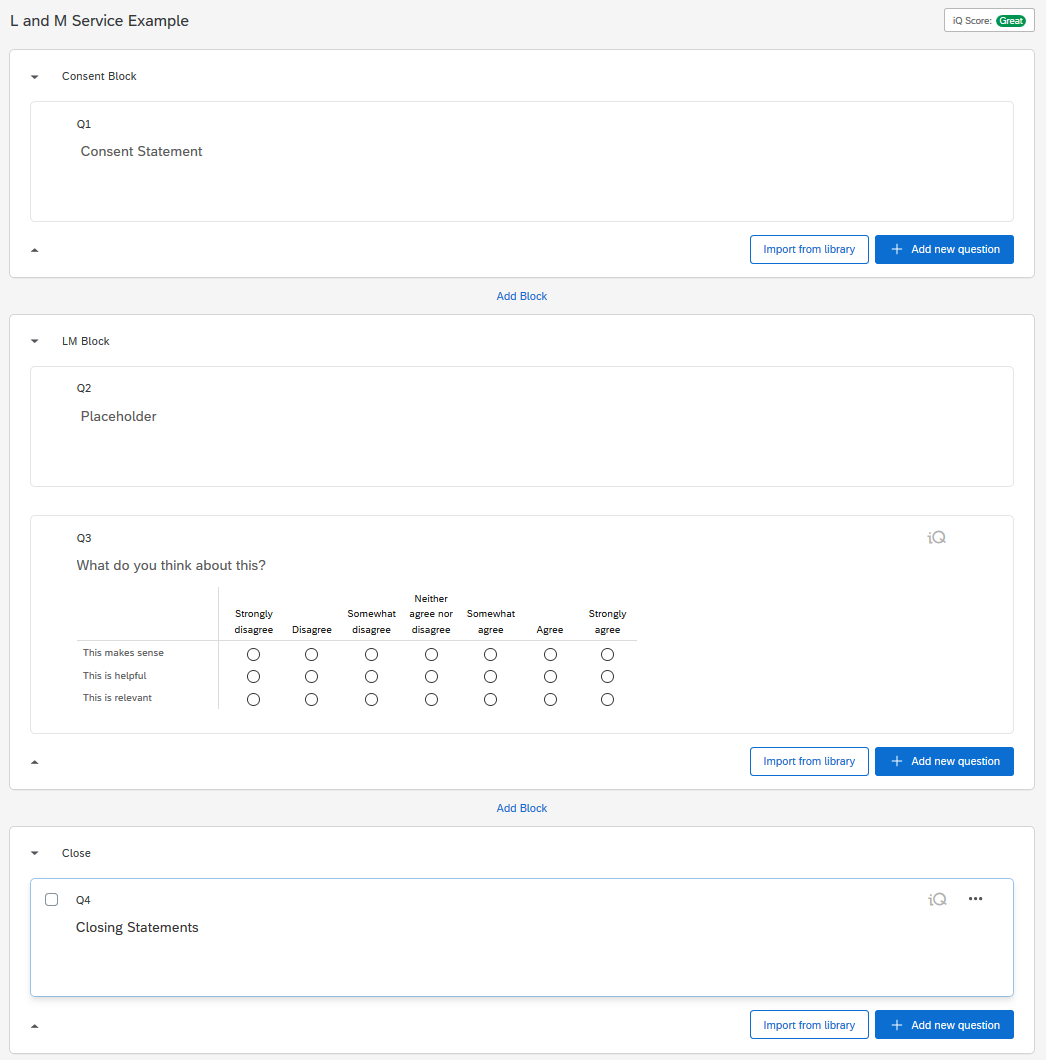Select Strongly disagree for This makes sense
Viewport: 1046px width, 1060px height.
point(253,654)
